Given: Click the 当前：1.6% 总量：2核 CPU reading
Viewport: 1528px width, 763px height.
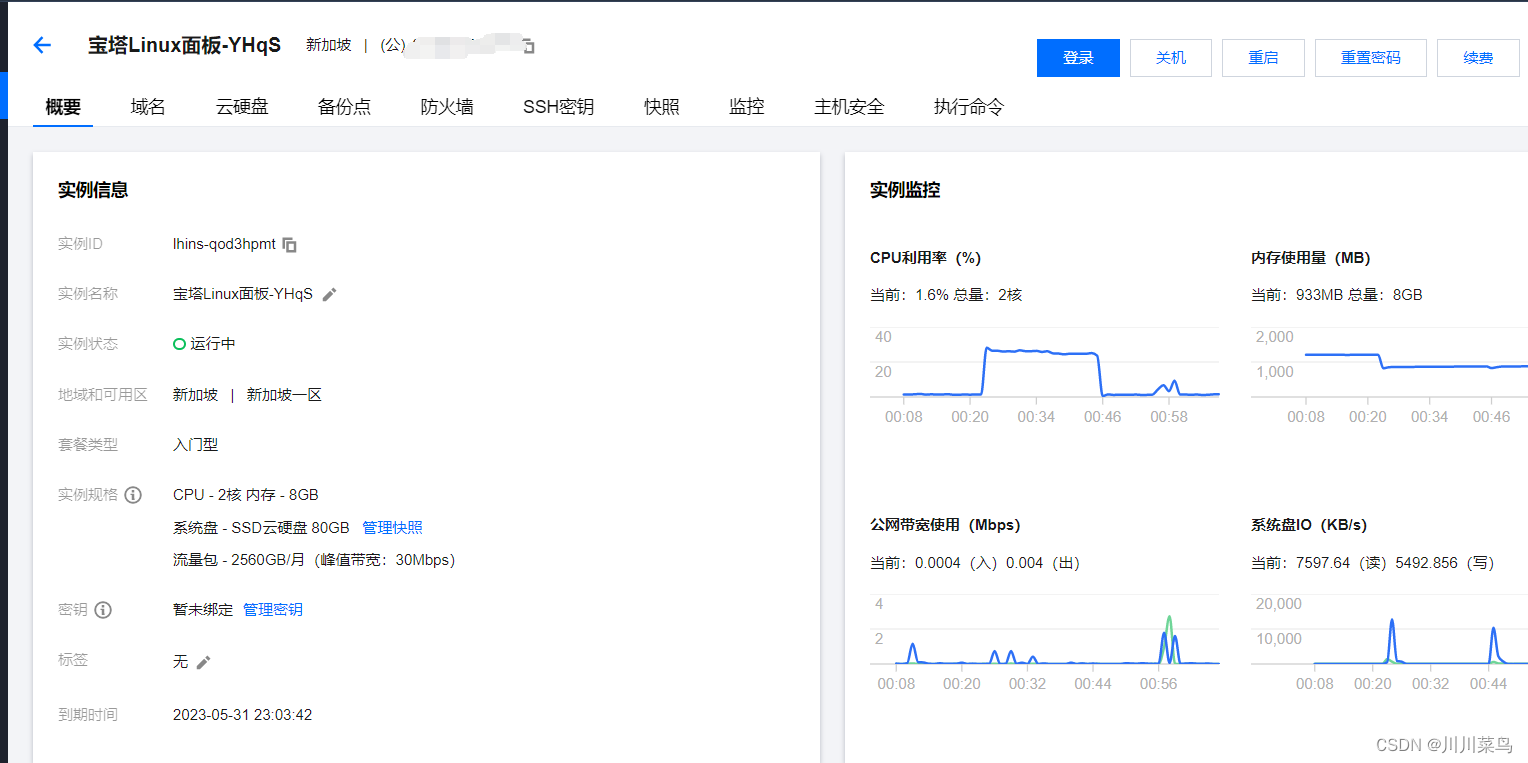Looking at the screenshot, I should click(x=946, y=295).
